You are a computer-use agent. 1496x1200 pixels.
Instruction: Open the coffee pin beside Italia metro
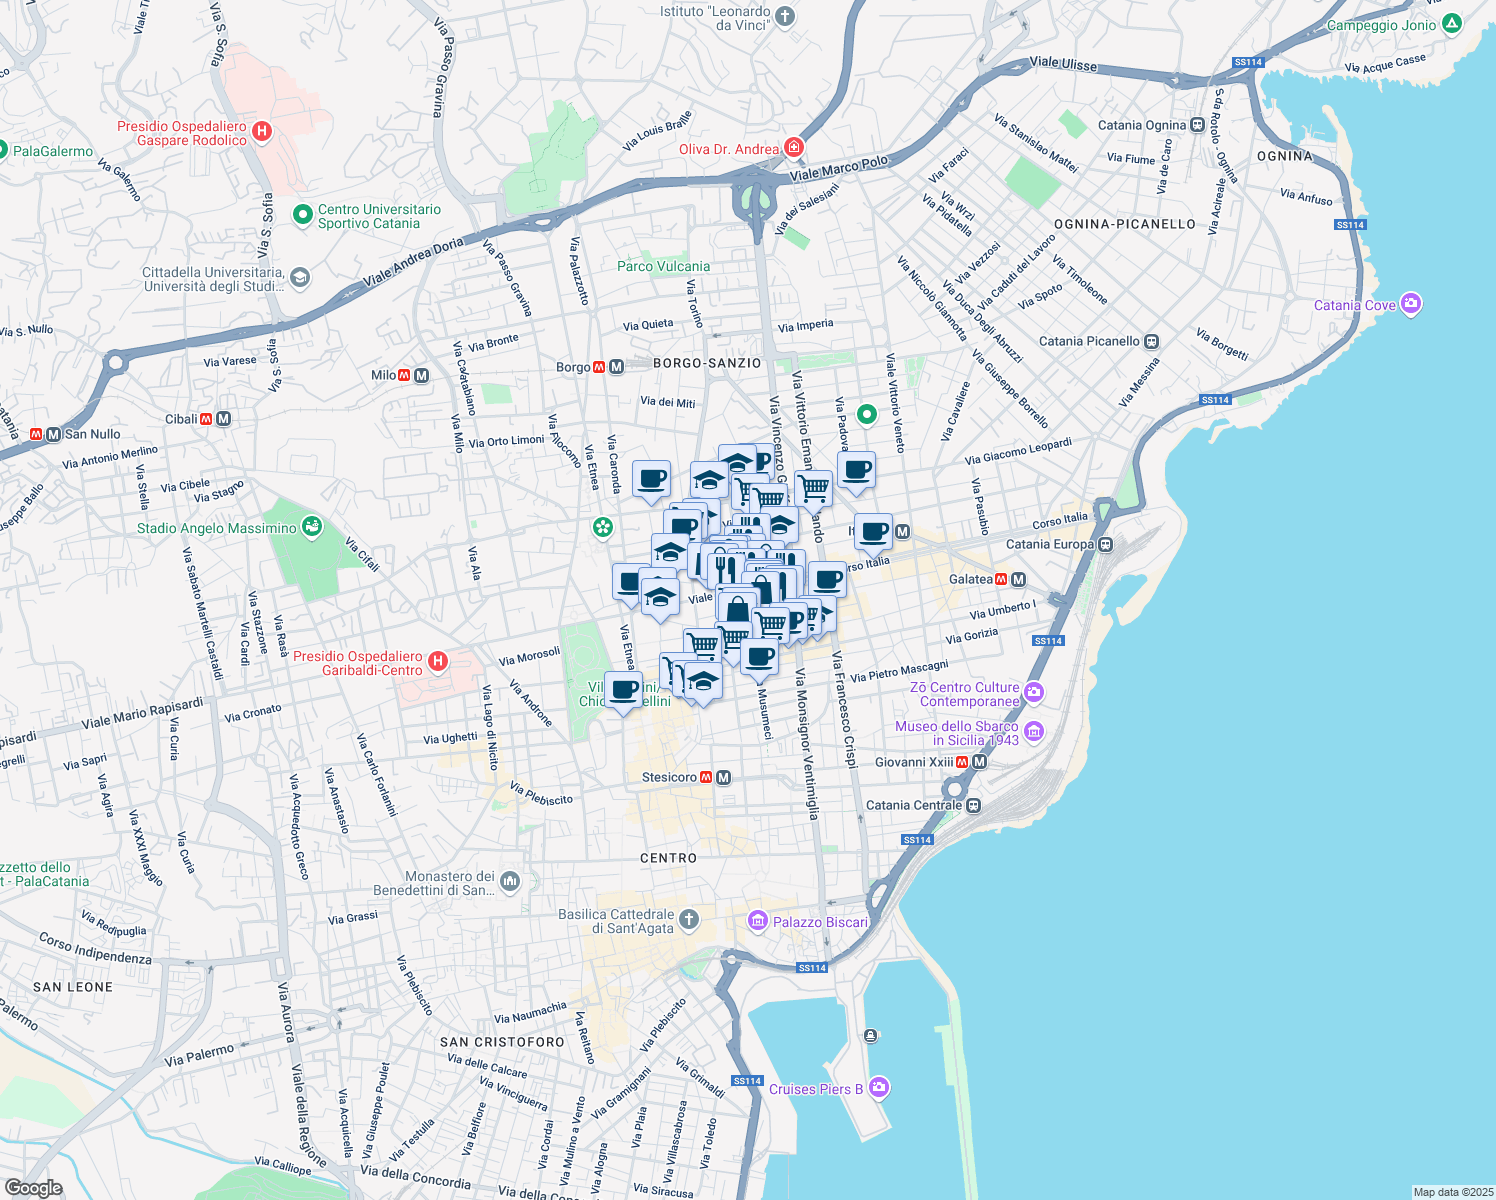click(873, 535)
